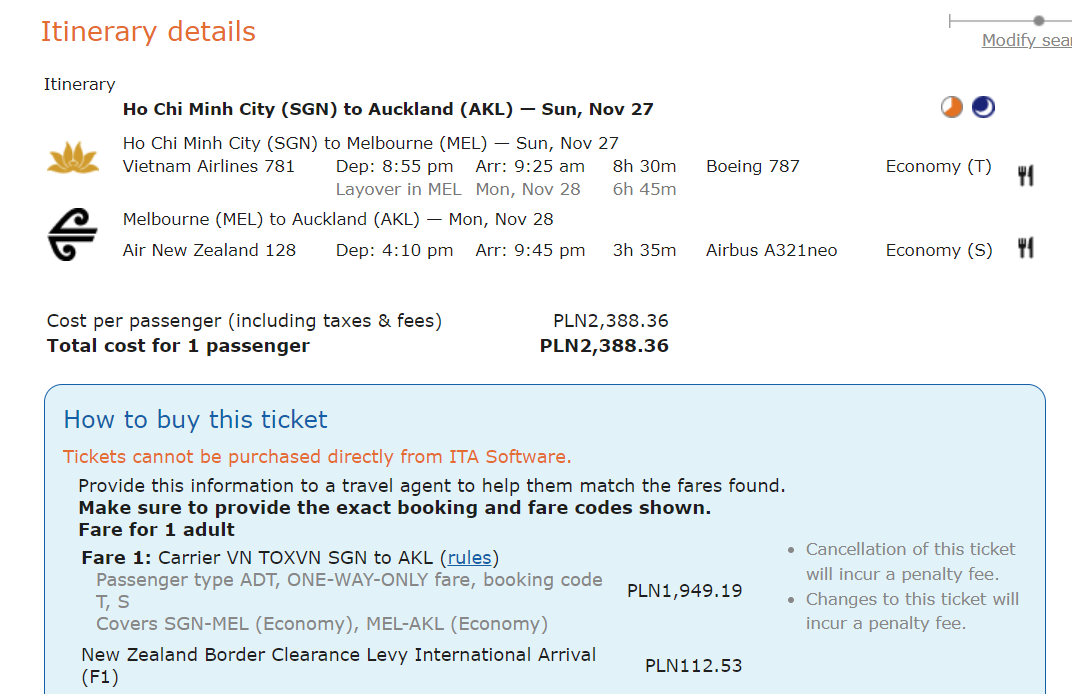This screenshot has height=694, width=1072.
Task: Click the orange half-moon overnight icon
Action: tap(952, 107)
